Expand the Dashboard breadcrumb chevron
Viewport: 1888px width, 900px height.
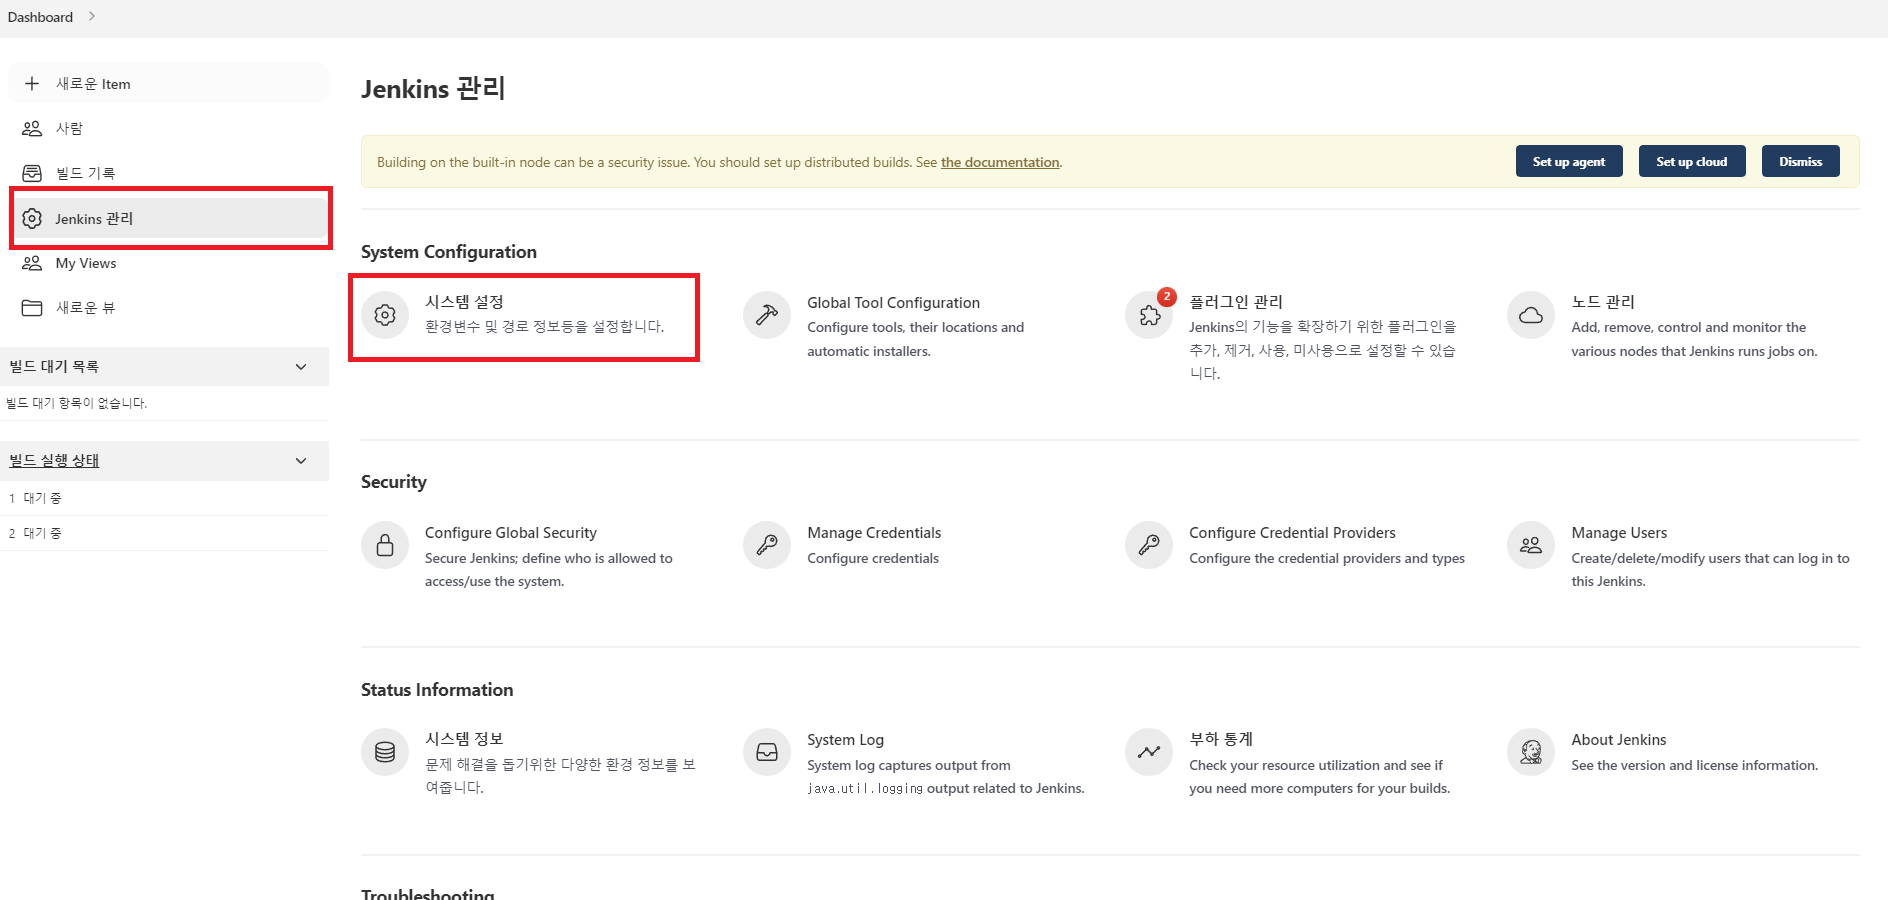click(x=91, y=16)
